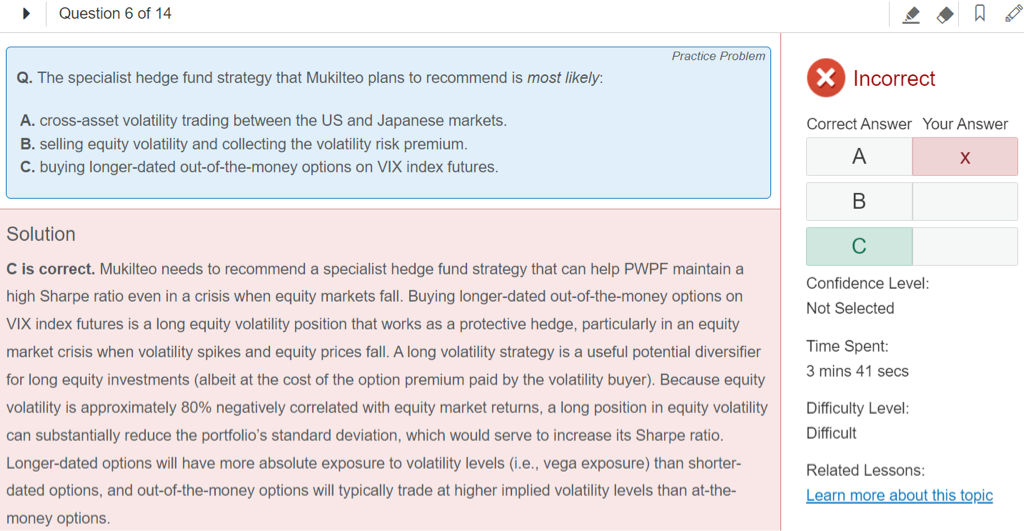The height and width of the screenshot is (531, 1024).
Task: Select the eraser tool
Action: pyautogui.click(x=945, y=14)
